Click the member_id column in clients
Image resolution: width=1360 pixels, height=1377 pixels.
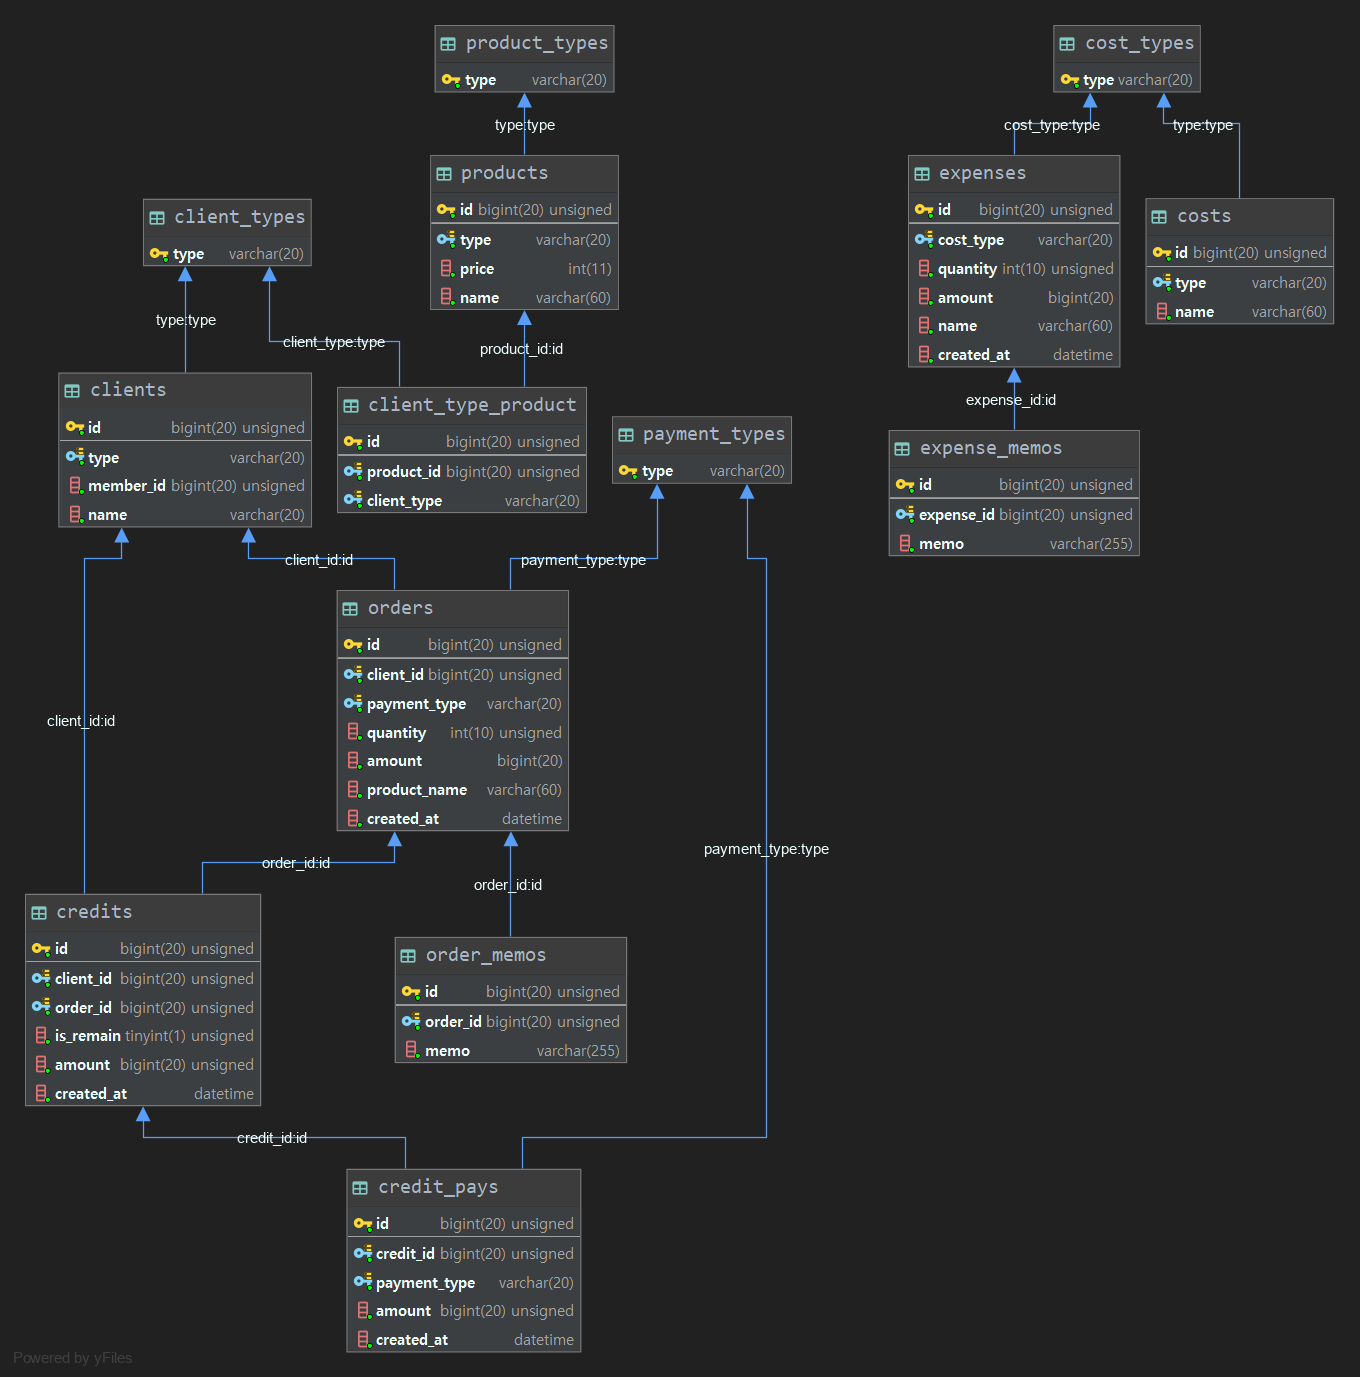(185, 486)
